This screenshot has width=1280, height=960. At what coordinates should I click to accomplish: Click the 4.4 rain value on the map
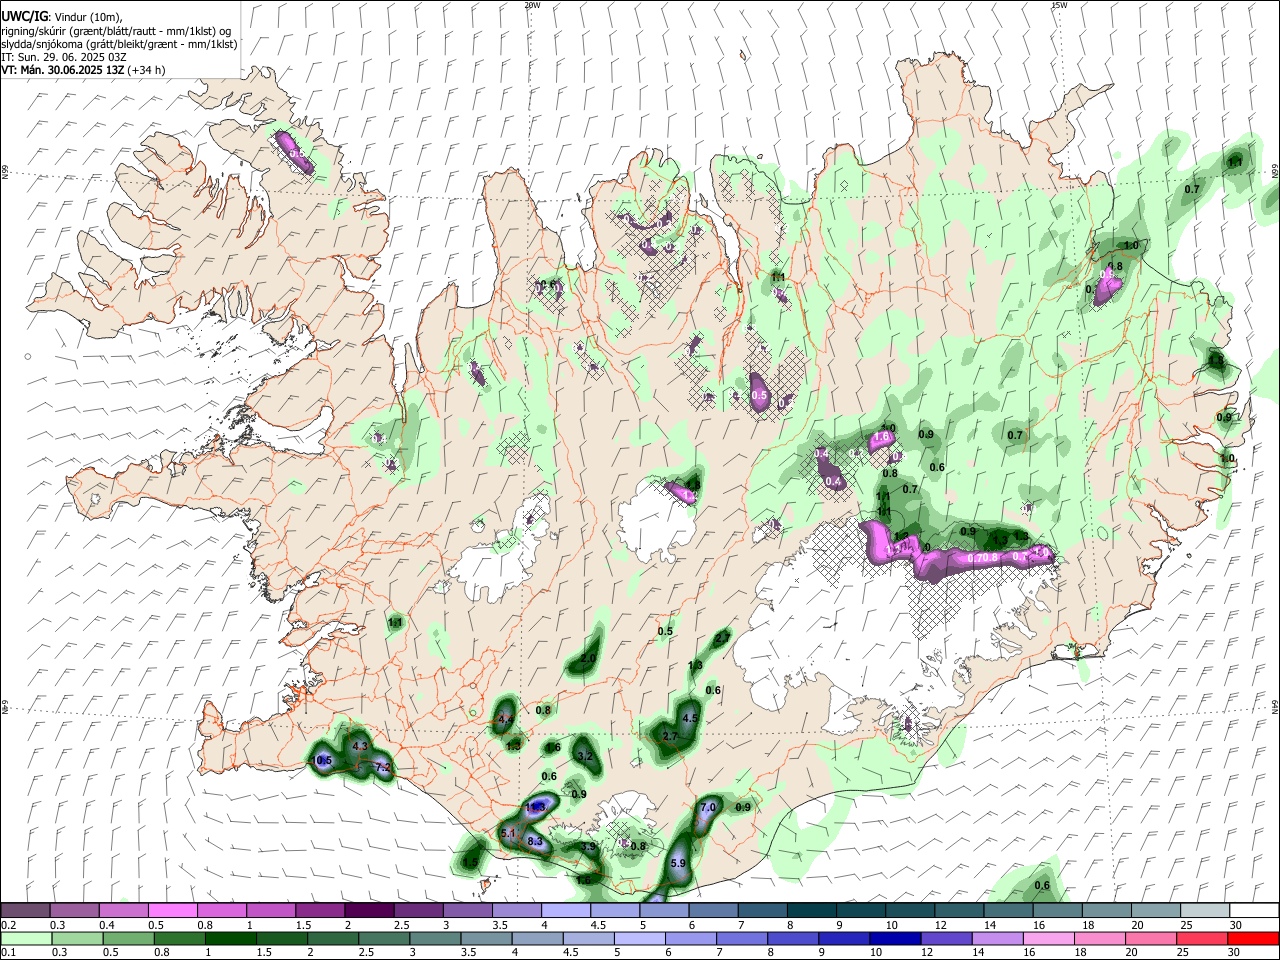point(505,719)
